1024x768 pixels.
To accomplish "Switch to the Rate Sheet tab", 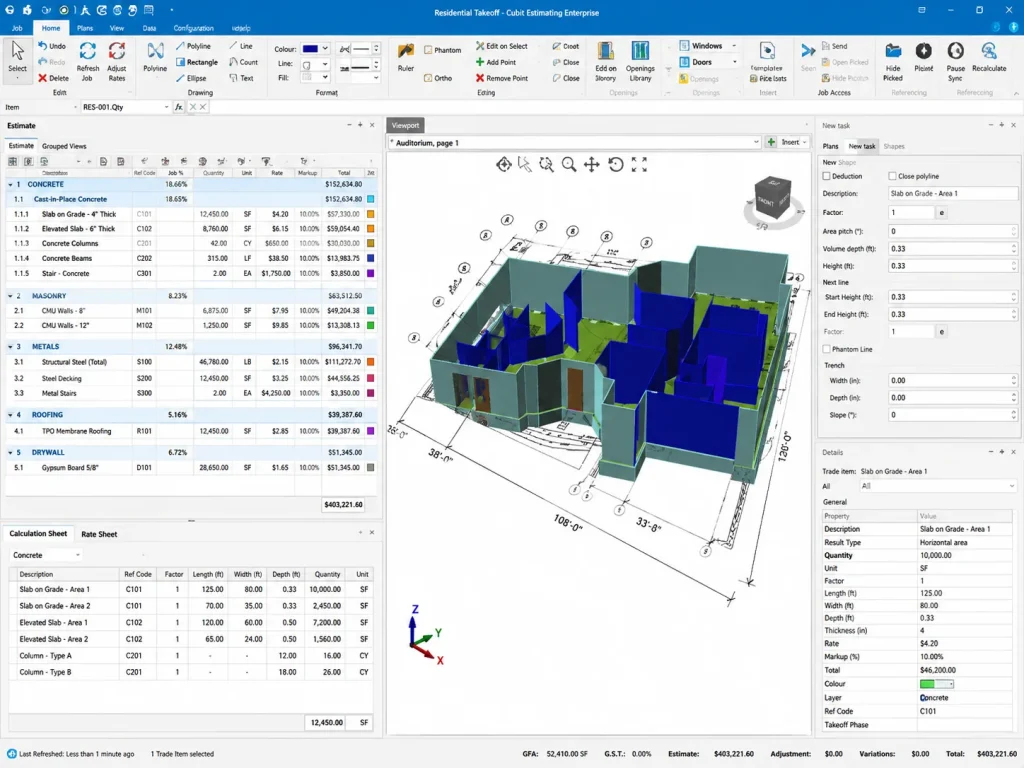I will (x=99, y=534).
